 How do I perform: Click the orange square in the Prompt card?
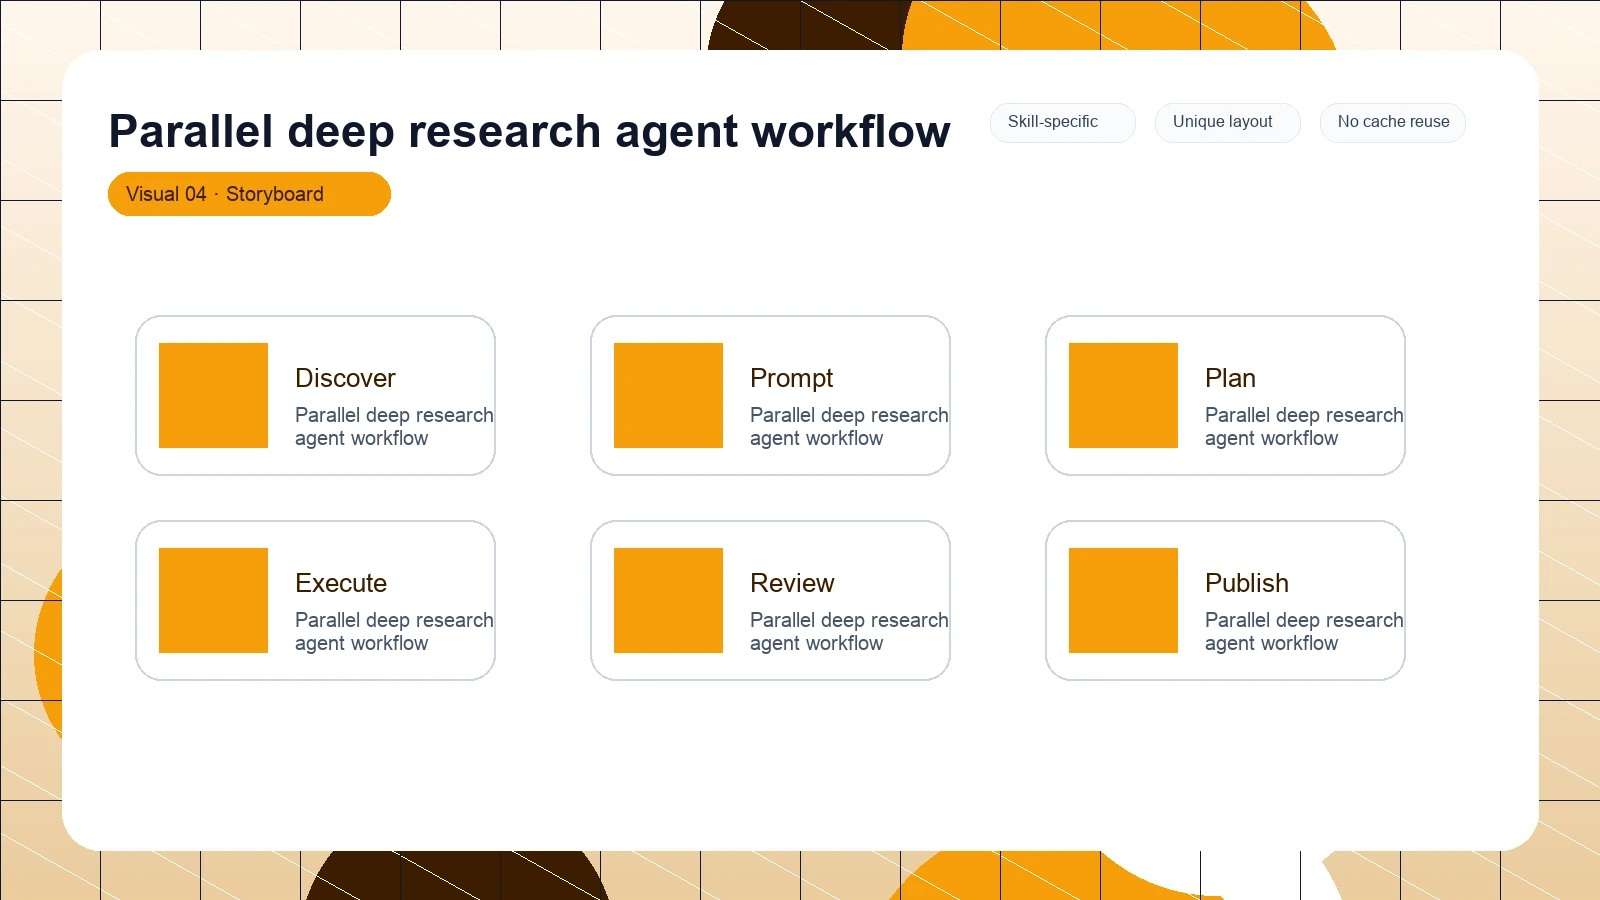click(x=668, y=395)
